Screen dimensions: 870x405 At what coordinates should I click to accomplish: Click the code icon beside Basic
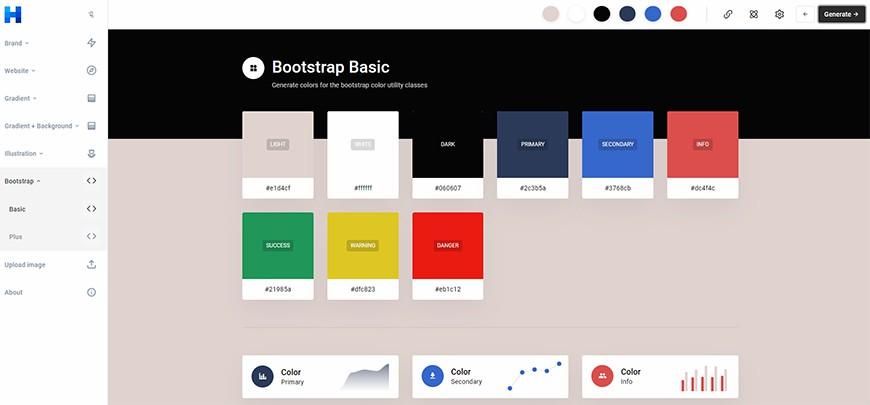pyautogui.click(x=92, y=209)
